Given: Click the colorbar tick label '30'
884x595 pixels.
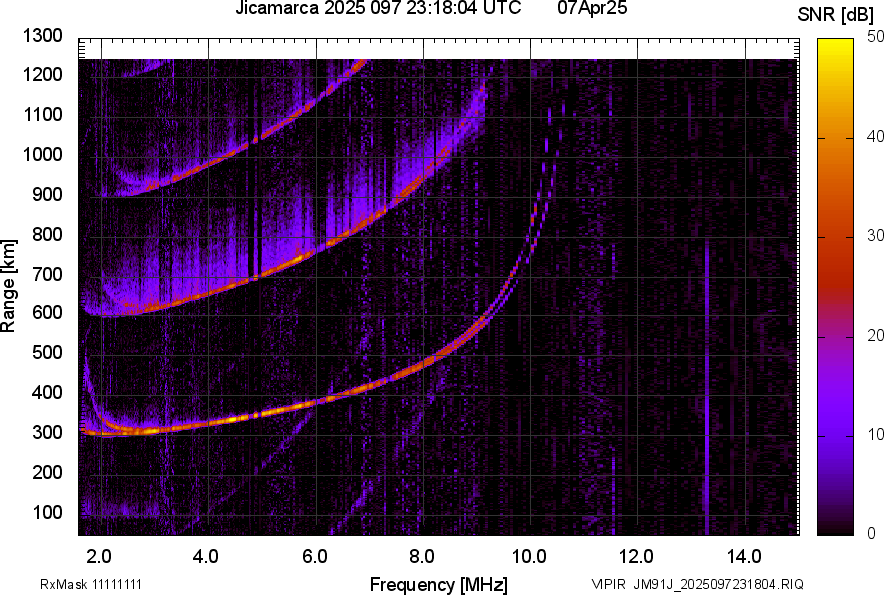Looking at the screenshot, I should point(875,235).
